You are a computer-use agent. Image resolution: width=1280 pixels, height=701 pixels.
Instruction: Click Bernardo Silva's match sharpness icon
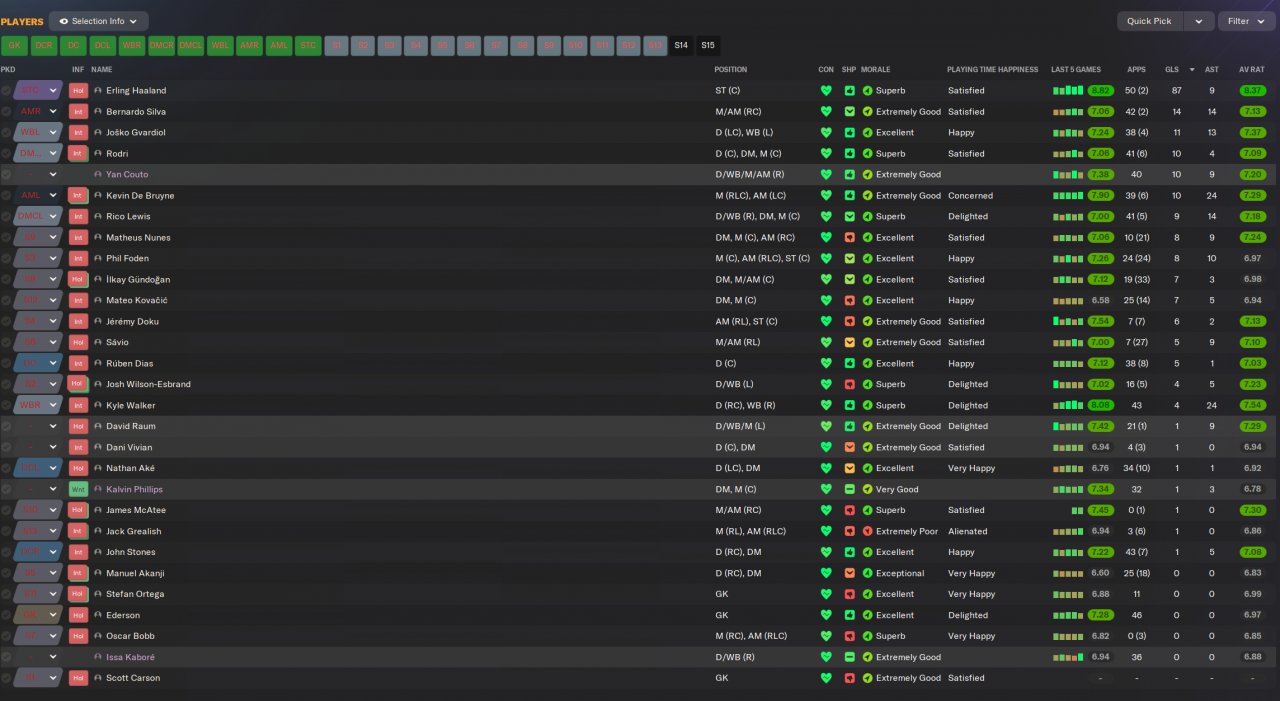pyautogui.click(x=850, y=112)
